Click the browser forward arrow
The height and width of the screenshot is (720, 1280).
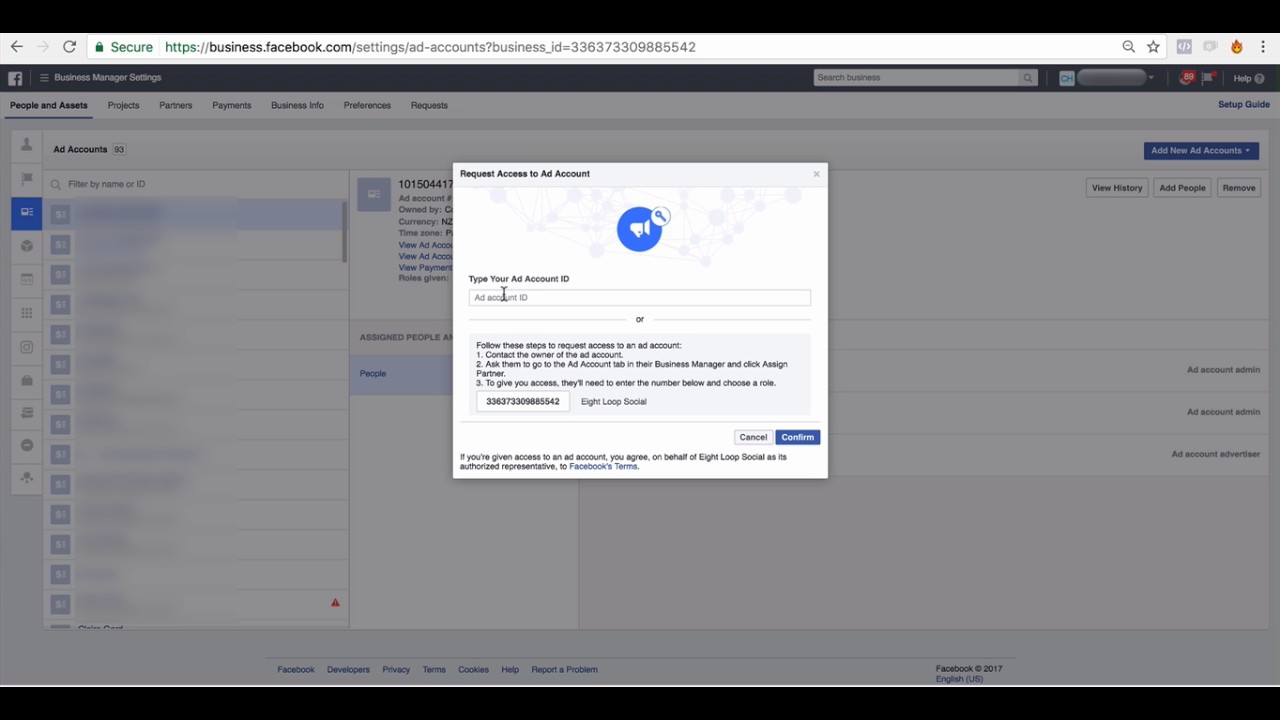coord(43,47)
